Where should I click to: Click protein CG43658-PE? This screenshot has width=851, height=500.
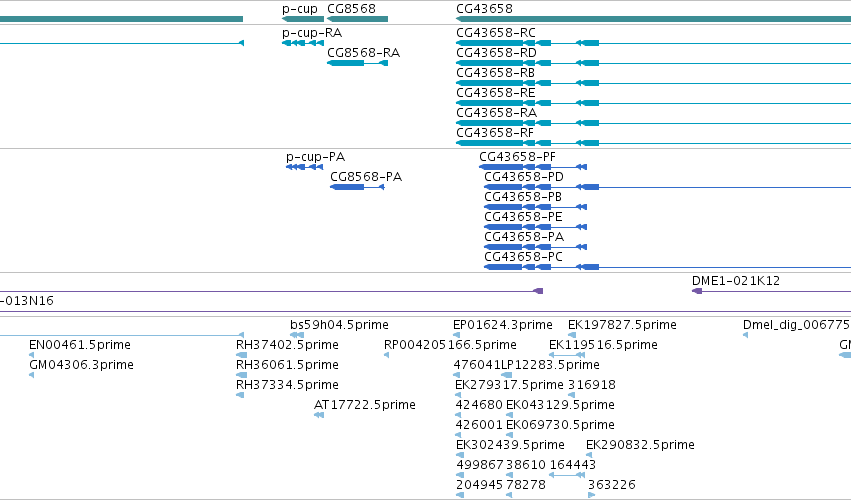pyautogui.click(x=523, y=217)
